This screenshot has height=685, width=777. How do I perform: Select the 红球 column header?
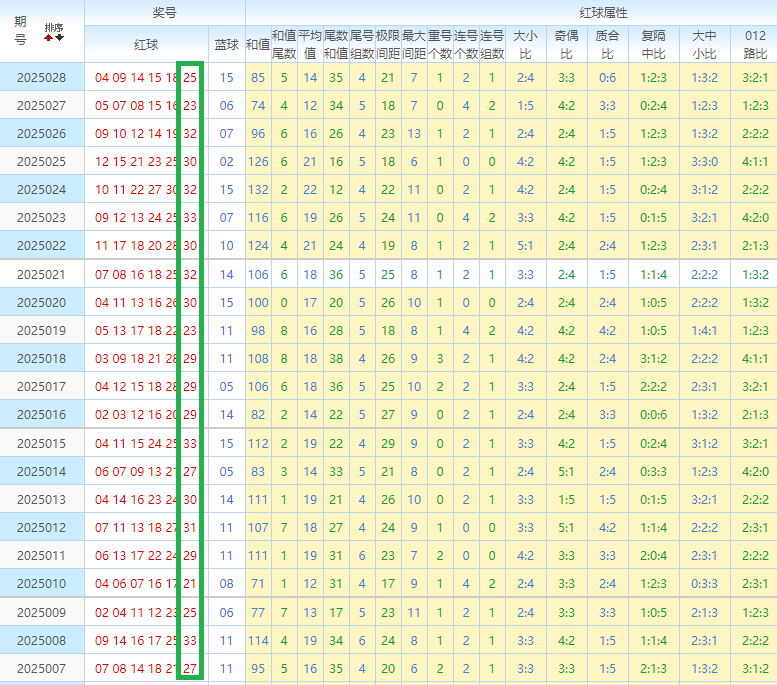(146, 45)
